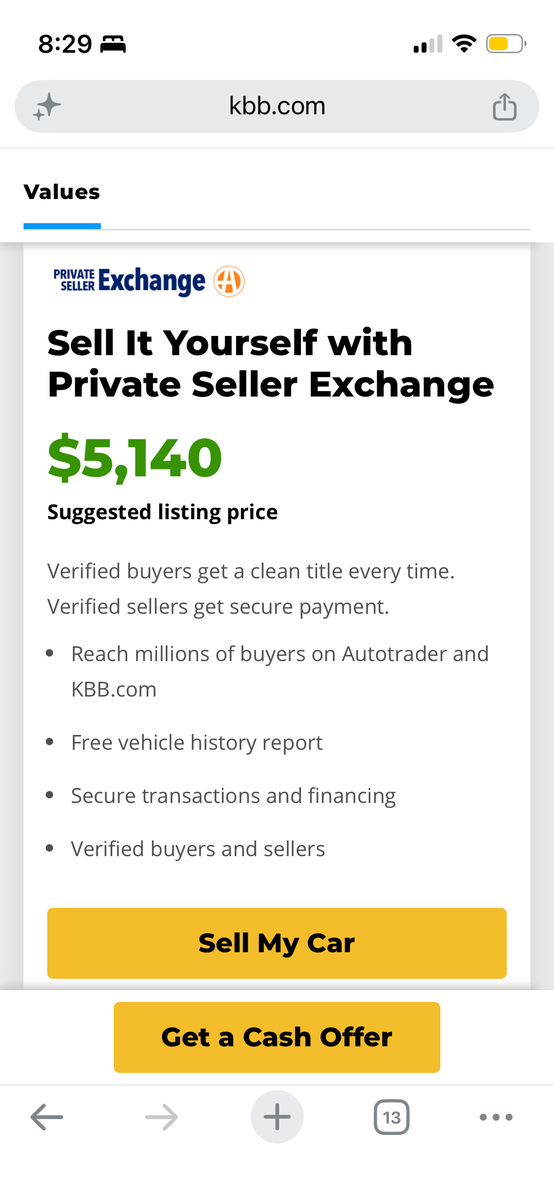The image size is (554, 1200).
Task: Select the Values tab
Action: coord(62,192)
